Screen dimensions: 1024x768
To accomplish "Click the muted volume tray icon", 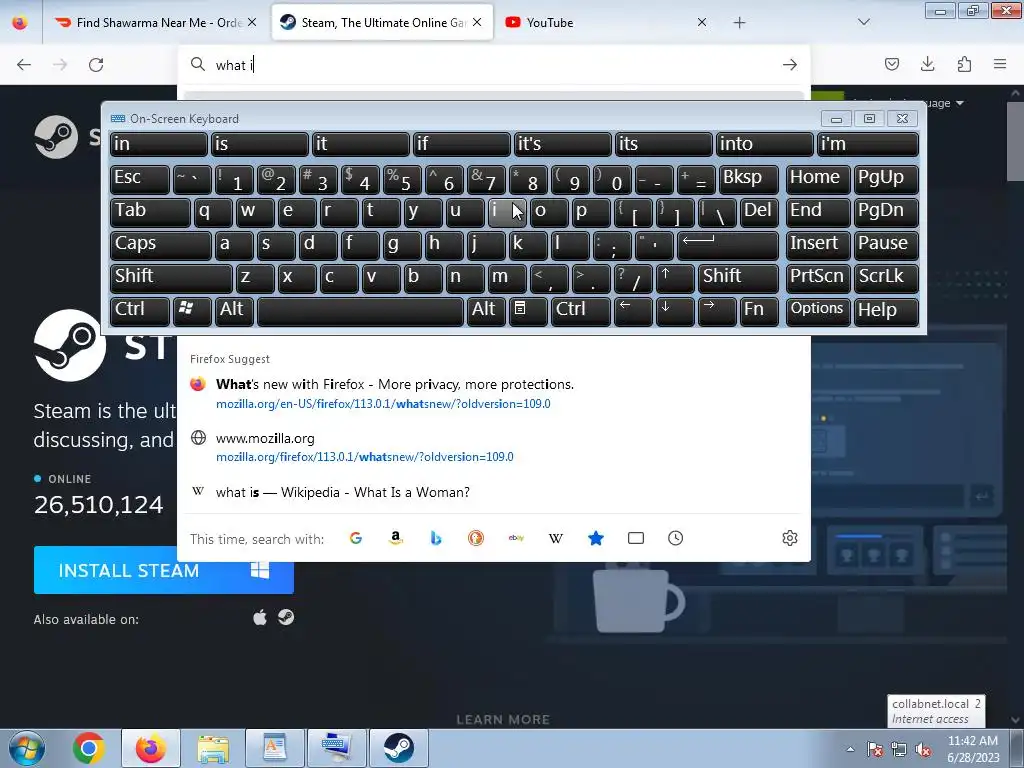I will [x=923, y=750].
